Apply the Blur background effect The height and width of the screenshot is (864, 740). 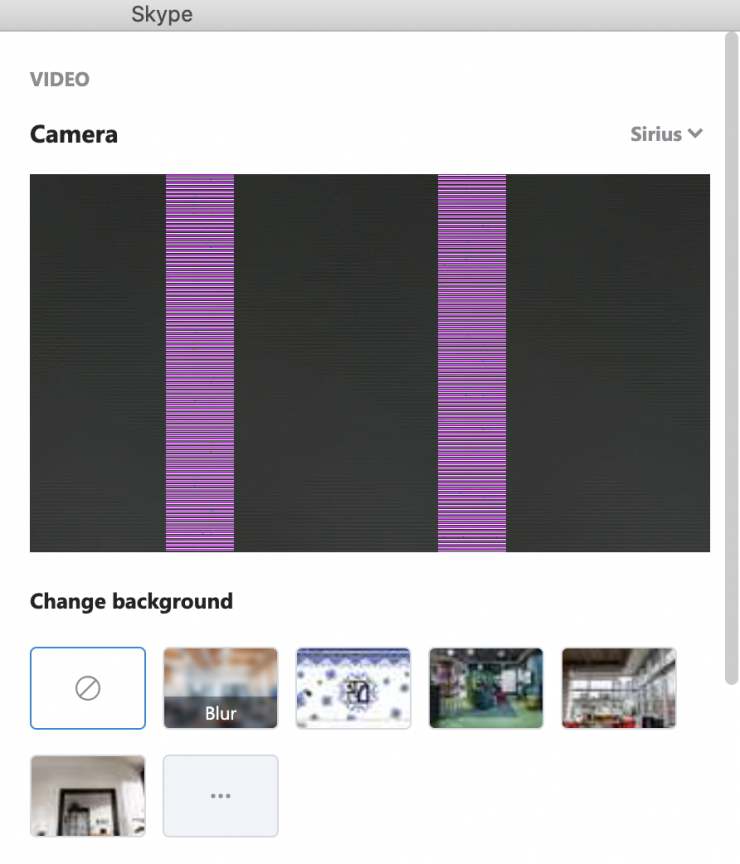coord(220,688)
